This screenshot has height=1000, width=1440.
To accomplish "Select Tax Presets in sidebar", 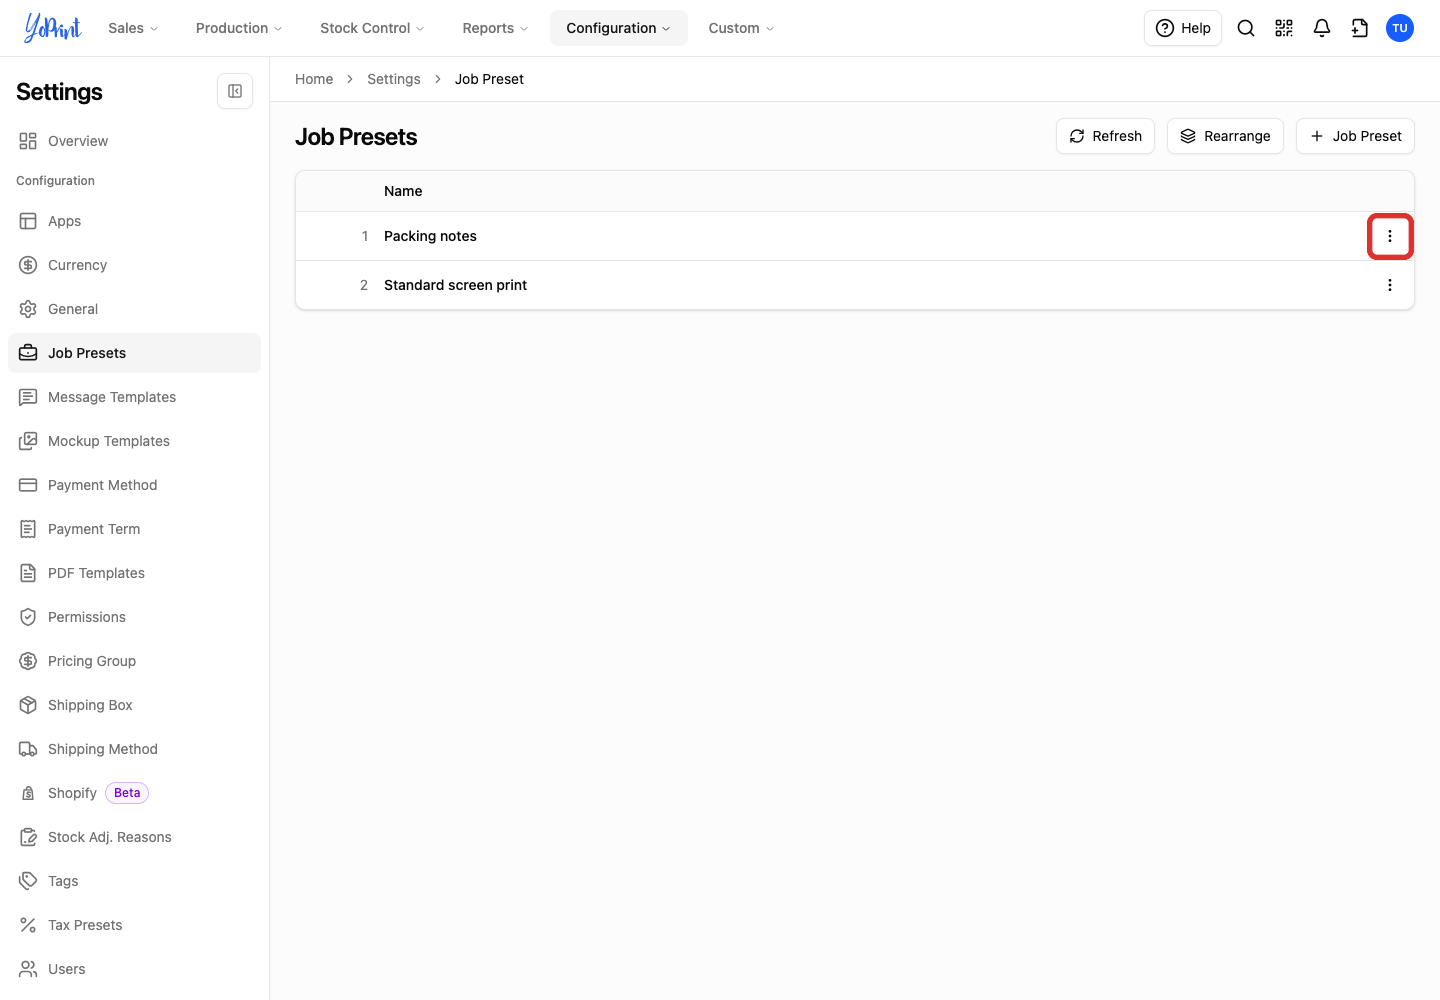I will (134, 925).
